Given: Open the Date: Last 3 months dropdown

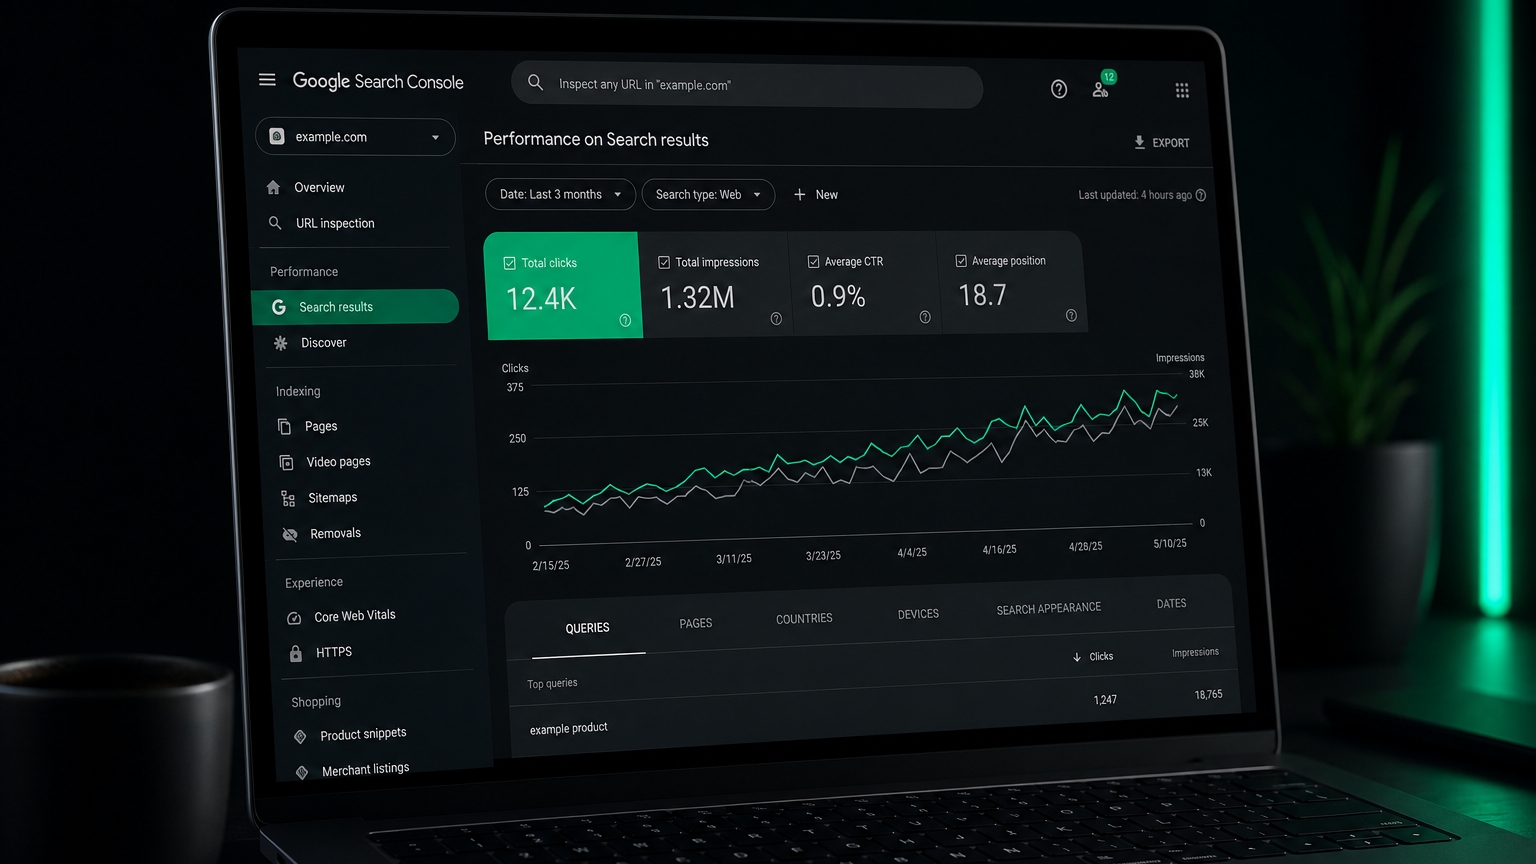Looking at the screenshot, I should [x=560, y=194].
